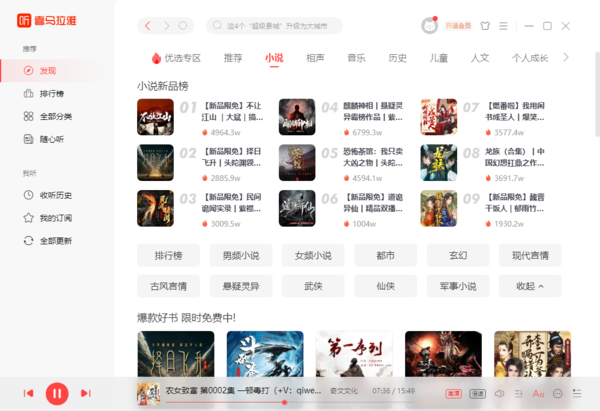The image size is (600, 411).
Task: Filter by 悬疑灵异 tag
Action: pyautogui.click(x=241, y=286)
